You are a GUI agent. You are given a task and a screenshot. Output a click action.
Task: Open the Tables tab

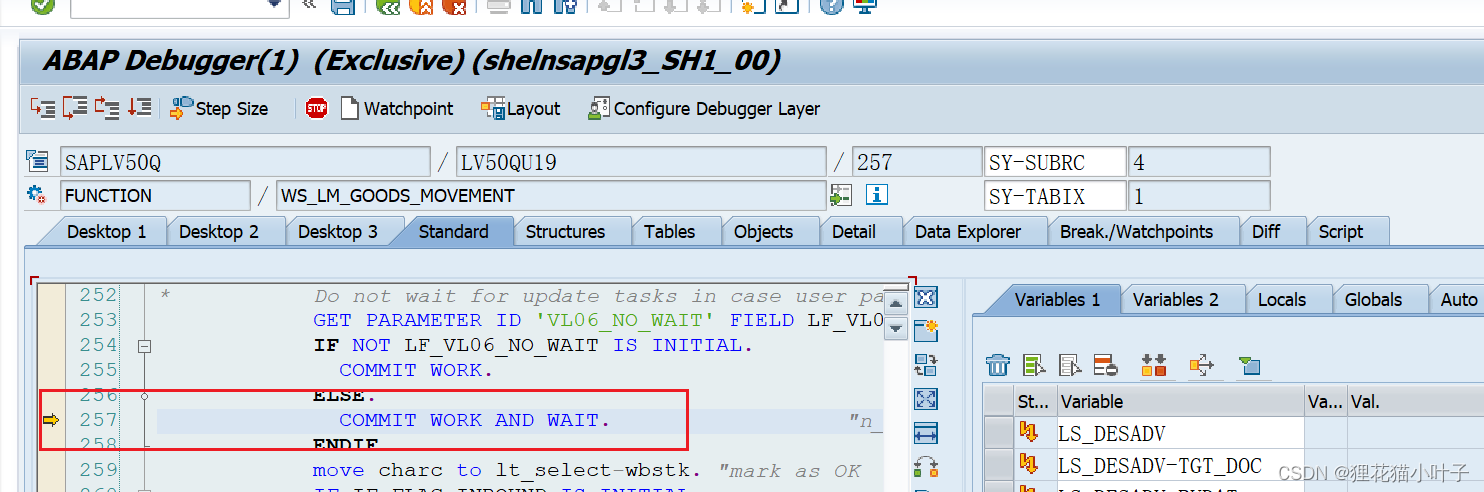coord(669,231)
